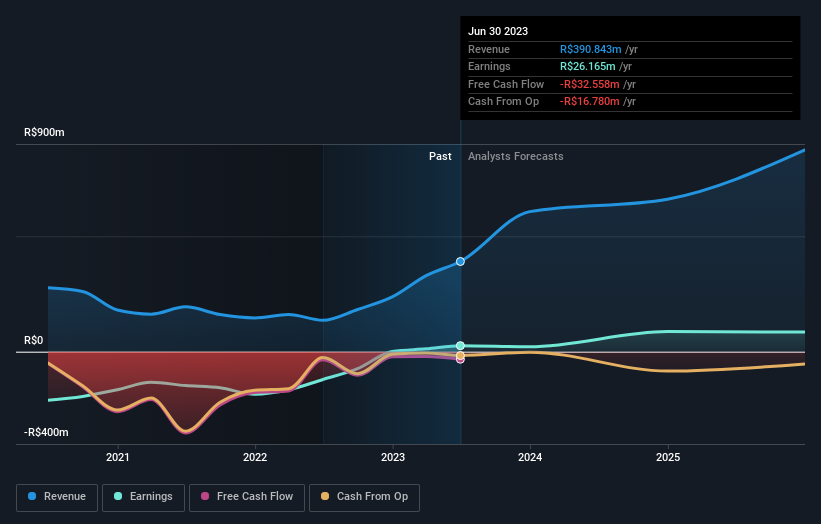
Task: Click the Revenue row label in tooltip
Action: point(489,49)
